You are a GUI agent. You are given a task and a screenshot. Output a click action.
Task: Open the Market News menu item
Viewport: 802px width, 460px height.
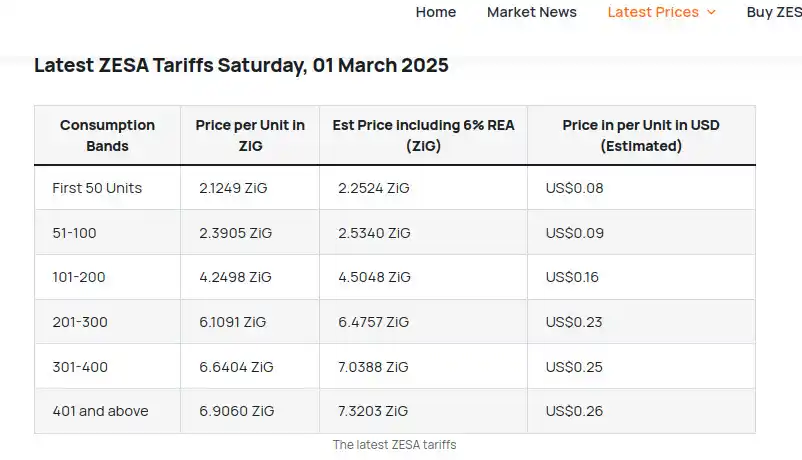click(531, 12)
